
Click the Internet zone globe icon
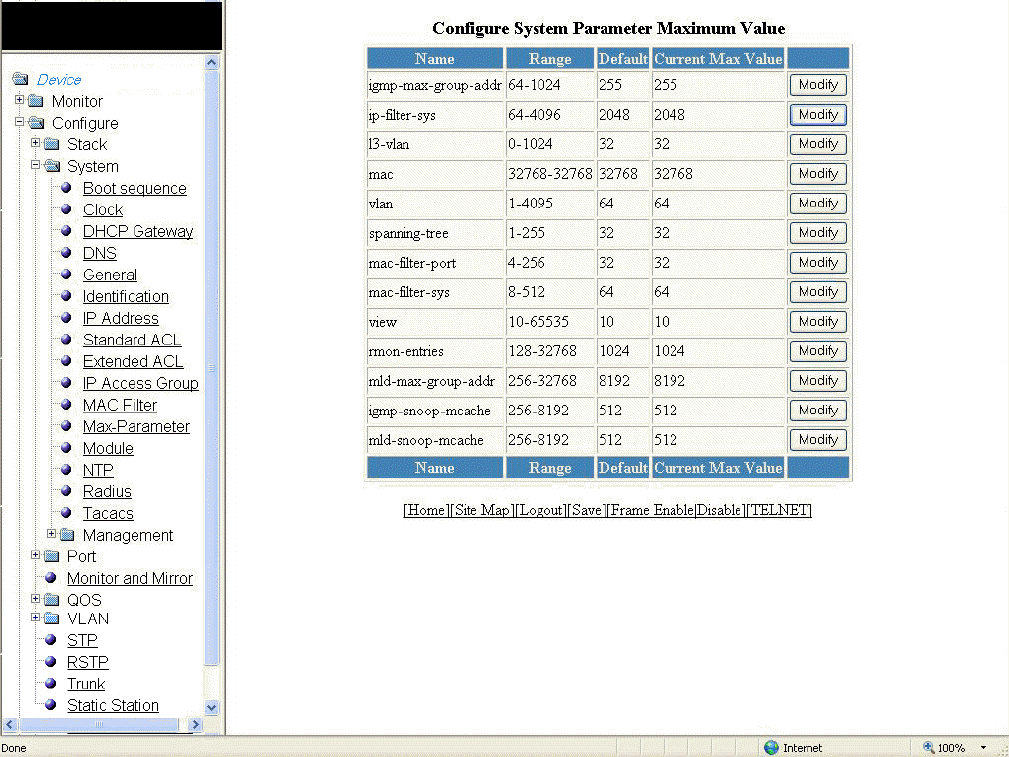(x=771, y=747)
